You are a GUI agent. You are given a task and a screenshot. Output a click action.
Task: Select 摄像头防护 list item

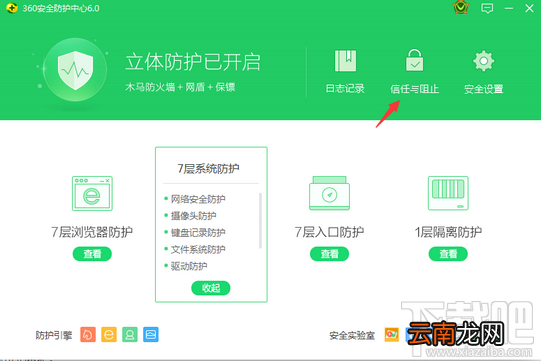click(194, 216)
